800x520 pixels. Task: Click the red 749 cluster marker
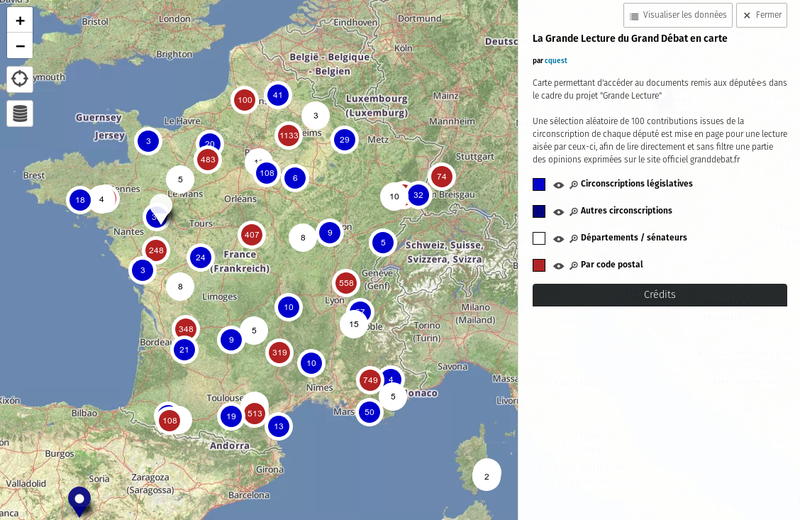370,380
